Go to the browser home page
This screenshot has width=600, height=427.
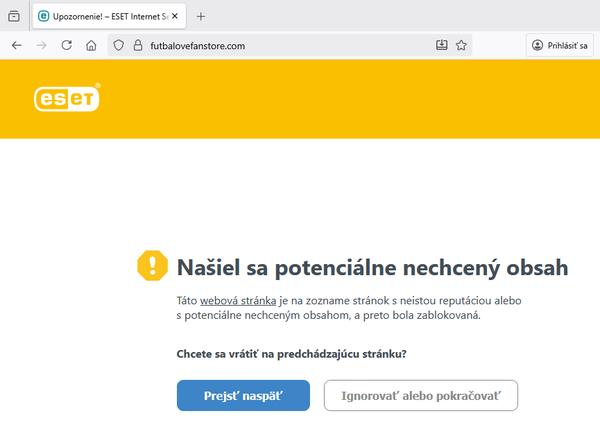pyautogui.click(x=91, y=45)
